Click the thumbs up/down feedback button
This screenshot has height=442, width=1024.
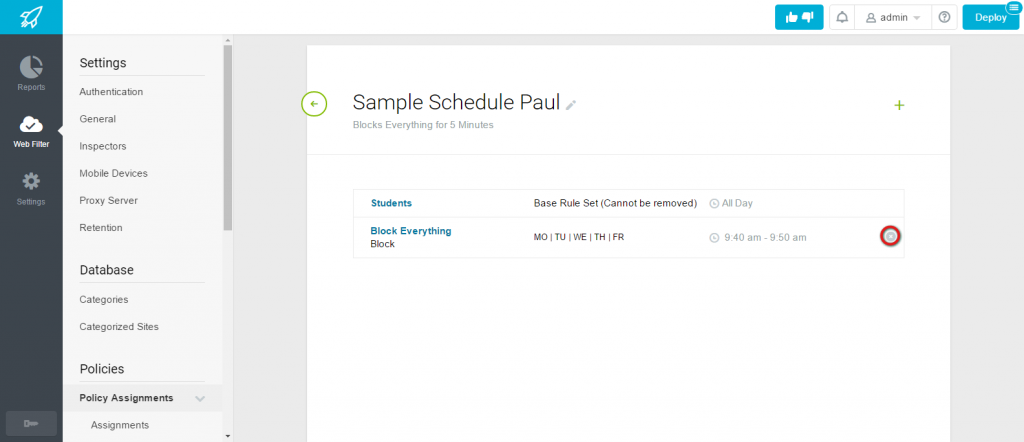coord(799,17)
